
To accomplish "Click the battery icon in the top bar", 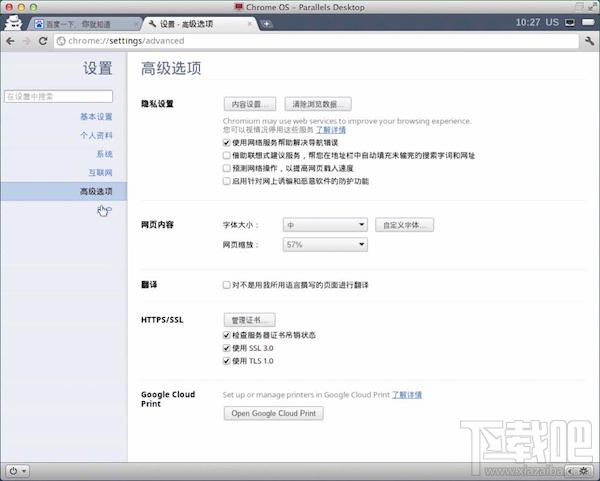I will (x=588, y=22).
